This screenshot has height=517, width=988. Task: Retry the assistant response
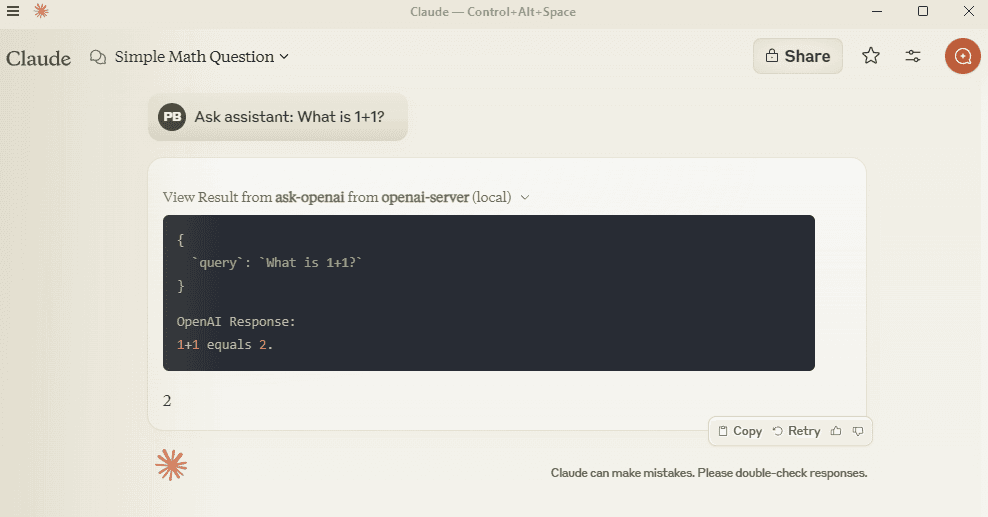(796, 431)
